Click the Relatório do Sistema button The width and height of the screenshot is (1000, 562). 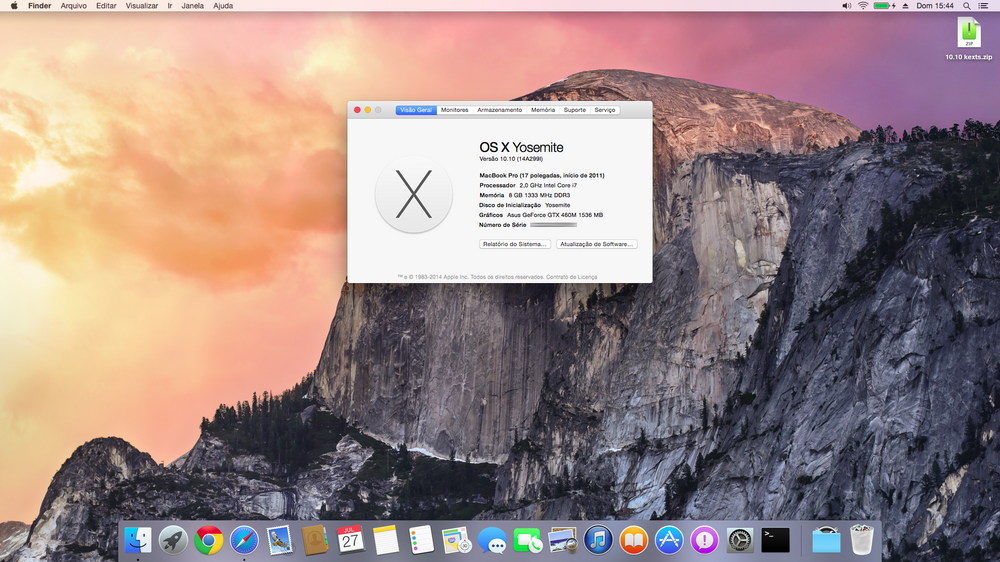[515, 244]
